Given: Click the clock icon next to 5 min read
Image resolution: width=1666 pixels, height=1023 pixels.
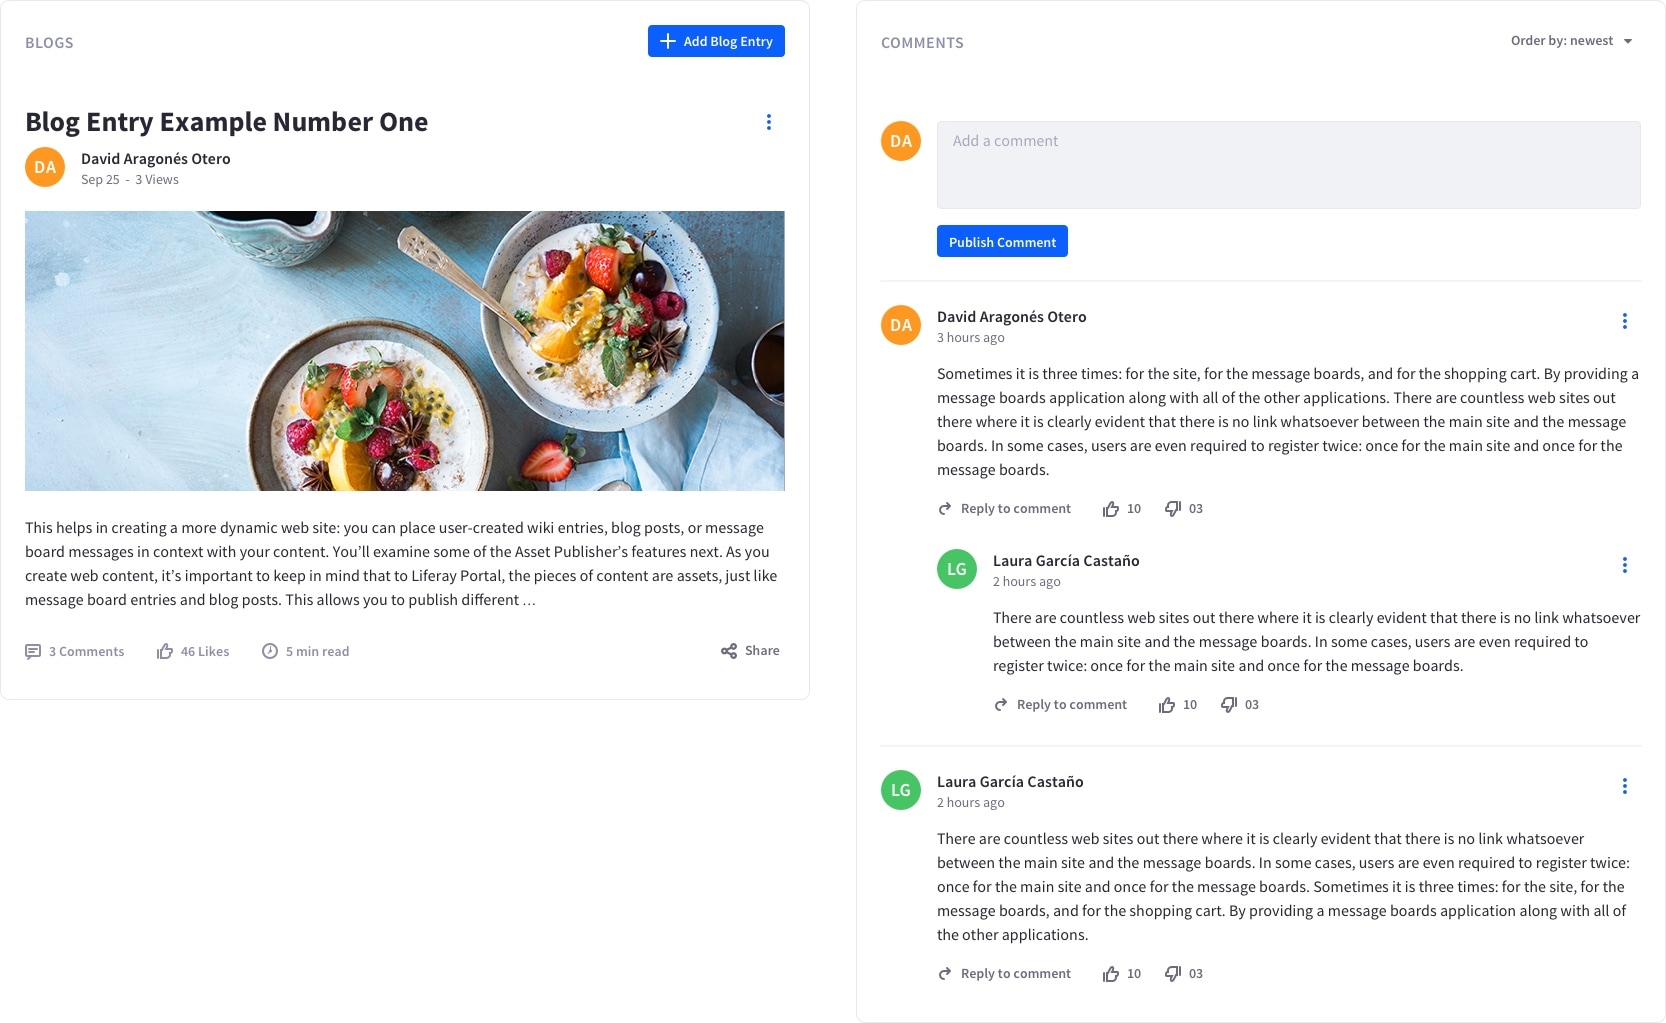Looking at the screenshot, I should point(270,650).
